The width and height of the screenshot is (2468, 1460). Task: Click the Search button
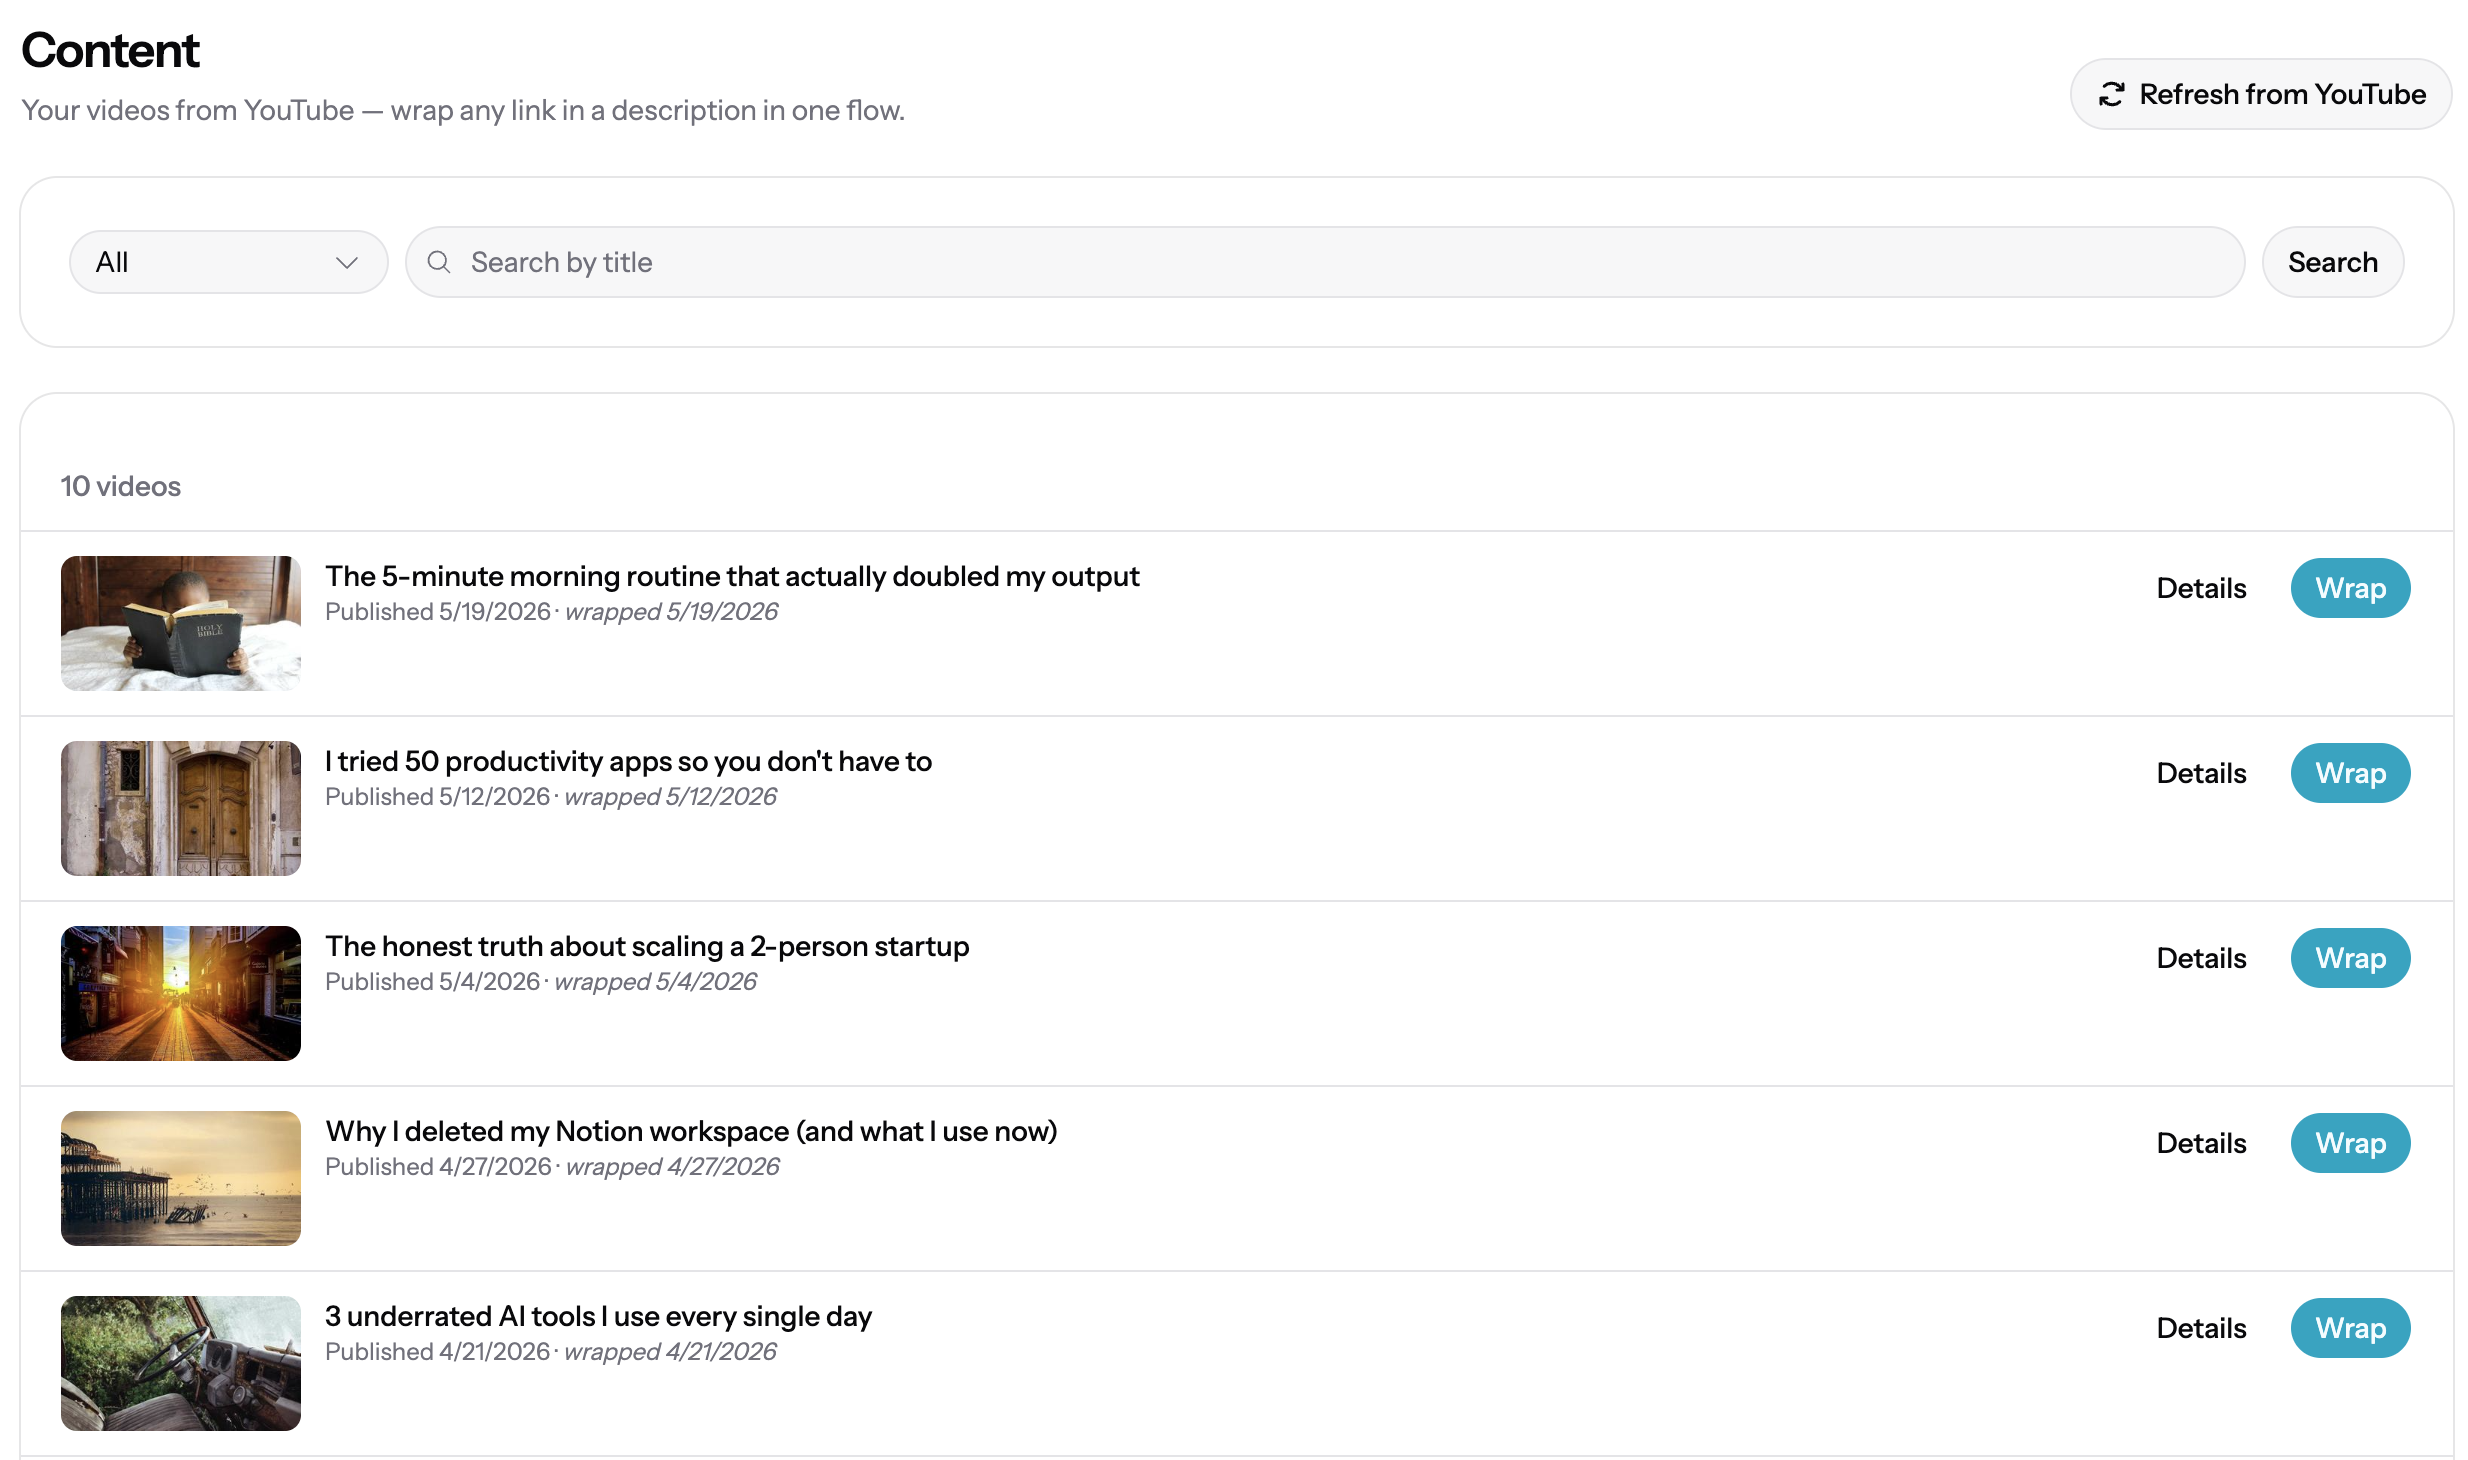(x=2333, y=262)
